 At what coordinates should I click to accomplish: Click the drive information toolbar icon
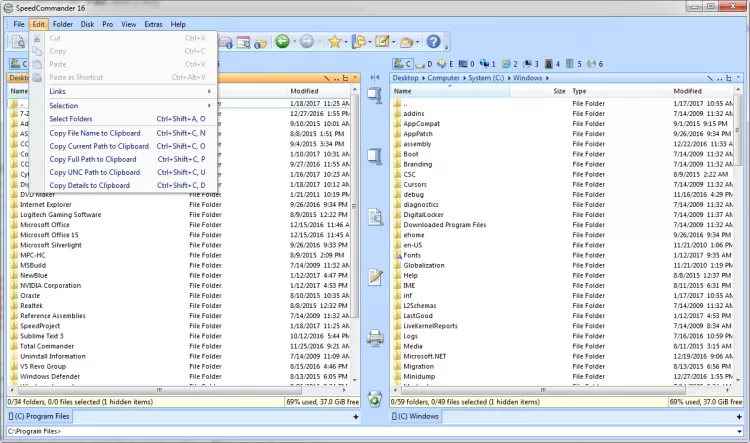pyautogui.click(x=226, y=42)
